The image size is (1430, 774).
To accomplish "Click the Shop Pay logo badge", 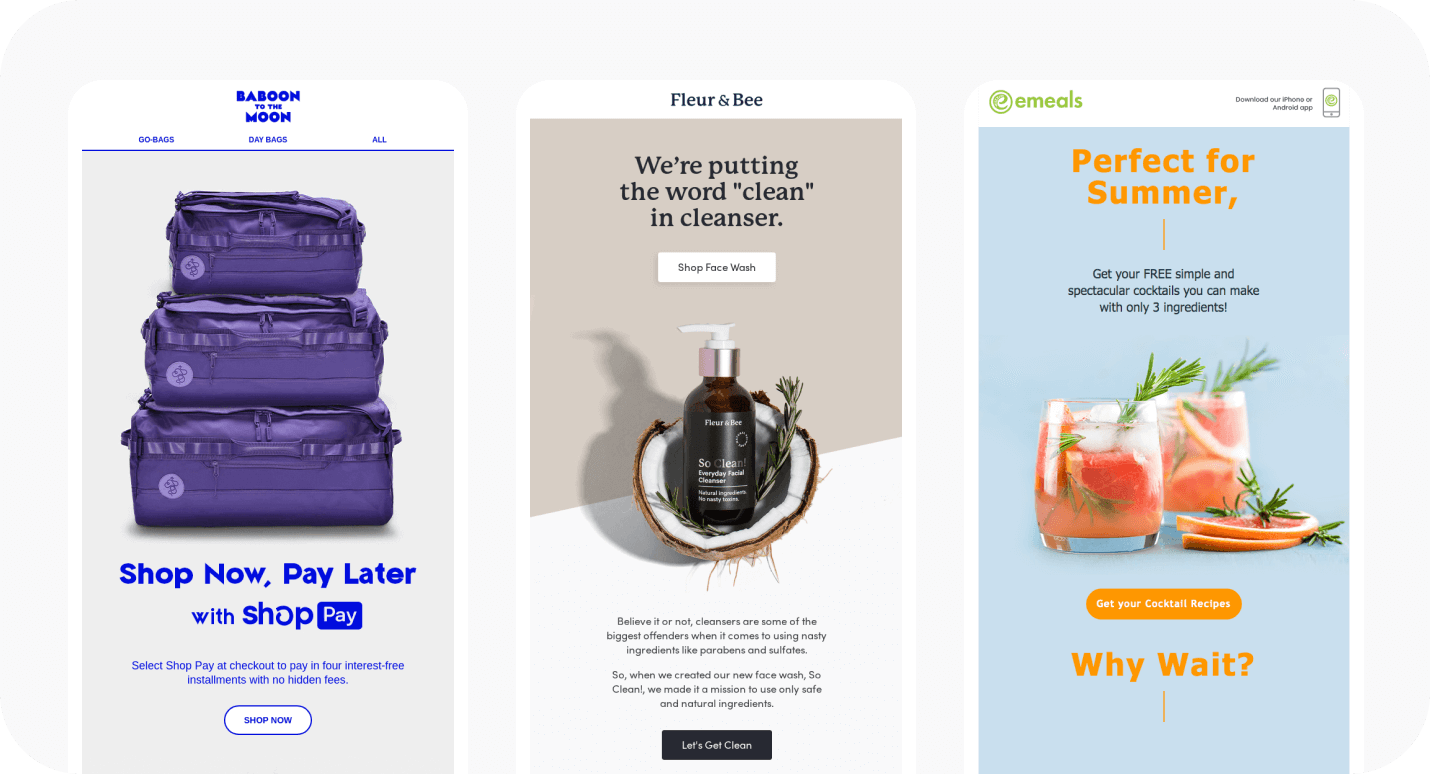I will tap(302, 615).
